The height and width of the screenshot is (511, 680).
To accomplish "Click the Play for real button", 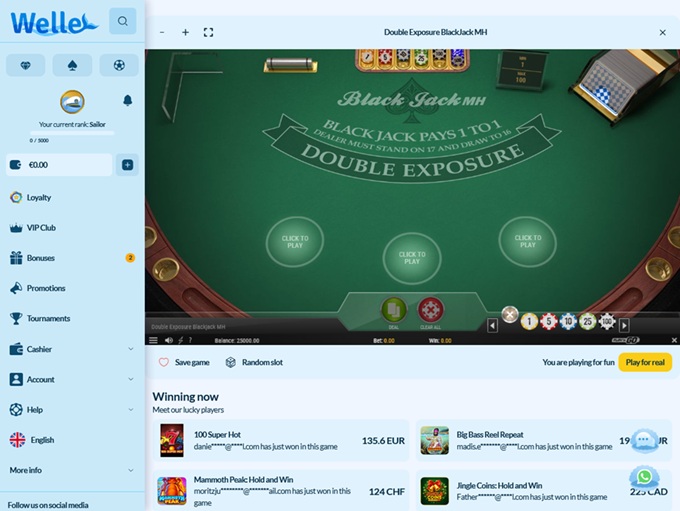I will [644, 362].
